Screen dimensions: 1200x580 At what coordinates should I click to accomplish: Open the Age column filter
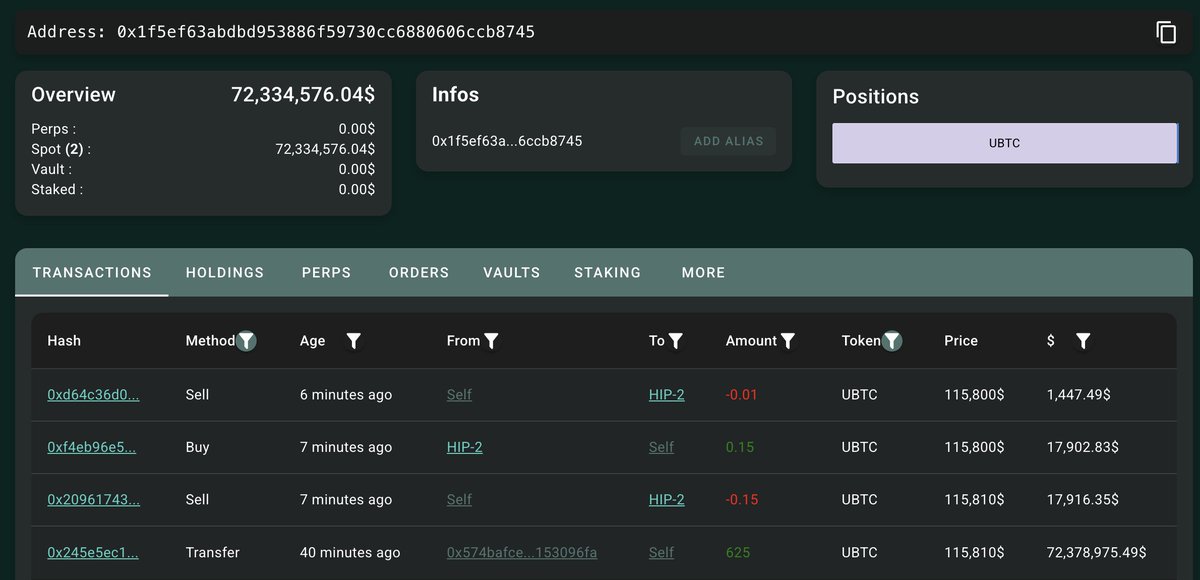point(353,341)
